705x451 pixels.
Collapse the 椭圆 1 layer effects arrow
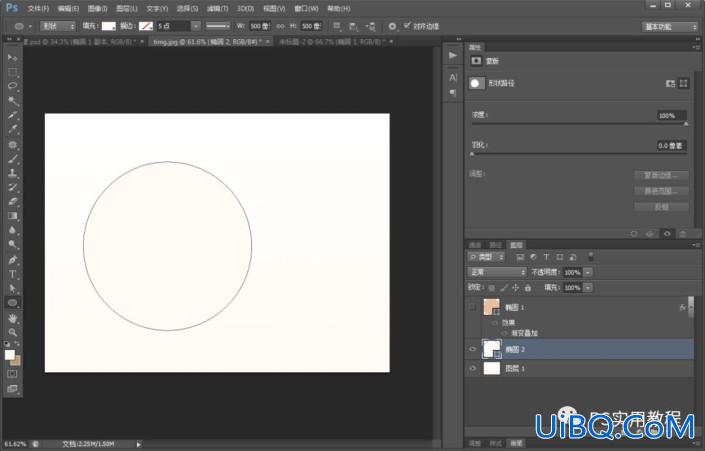click(x=691, y=307)
